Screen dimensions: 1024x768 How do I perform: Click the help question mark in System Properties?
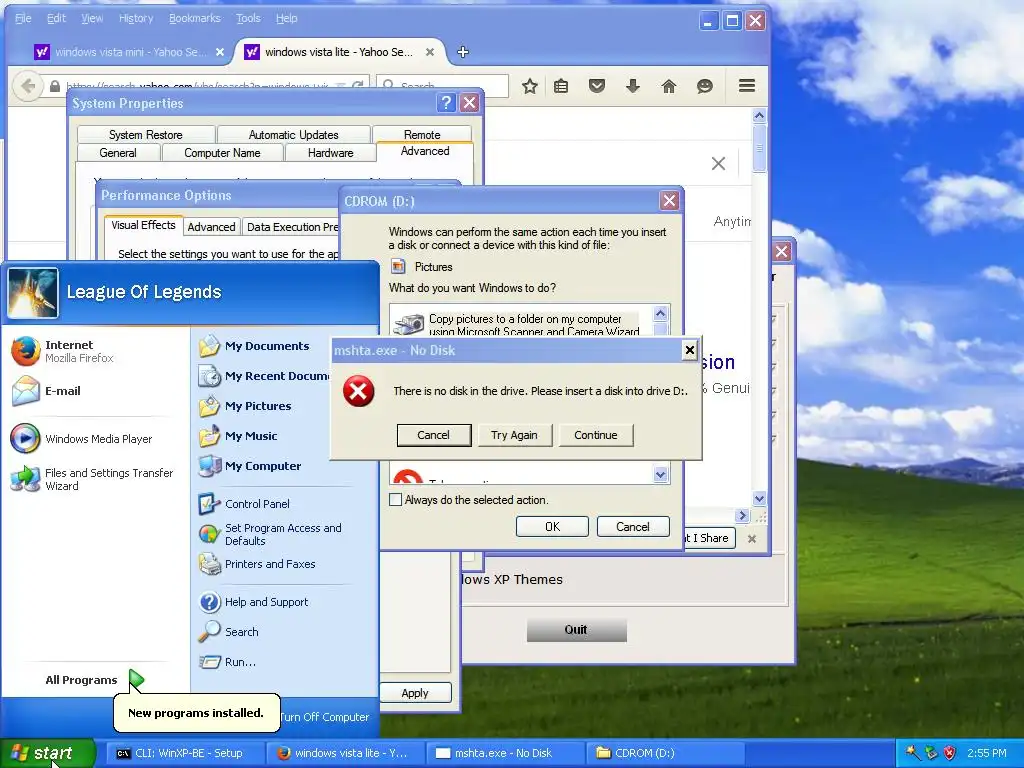[x=446, y=103]
